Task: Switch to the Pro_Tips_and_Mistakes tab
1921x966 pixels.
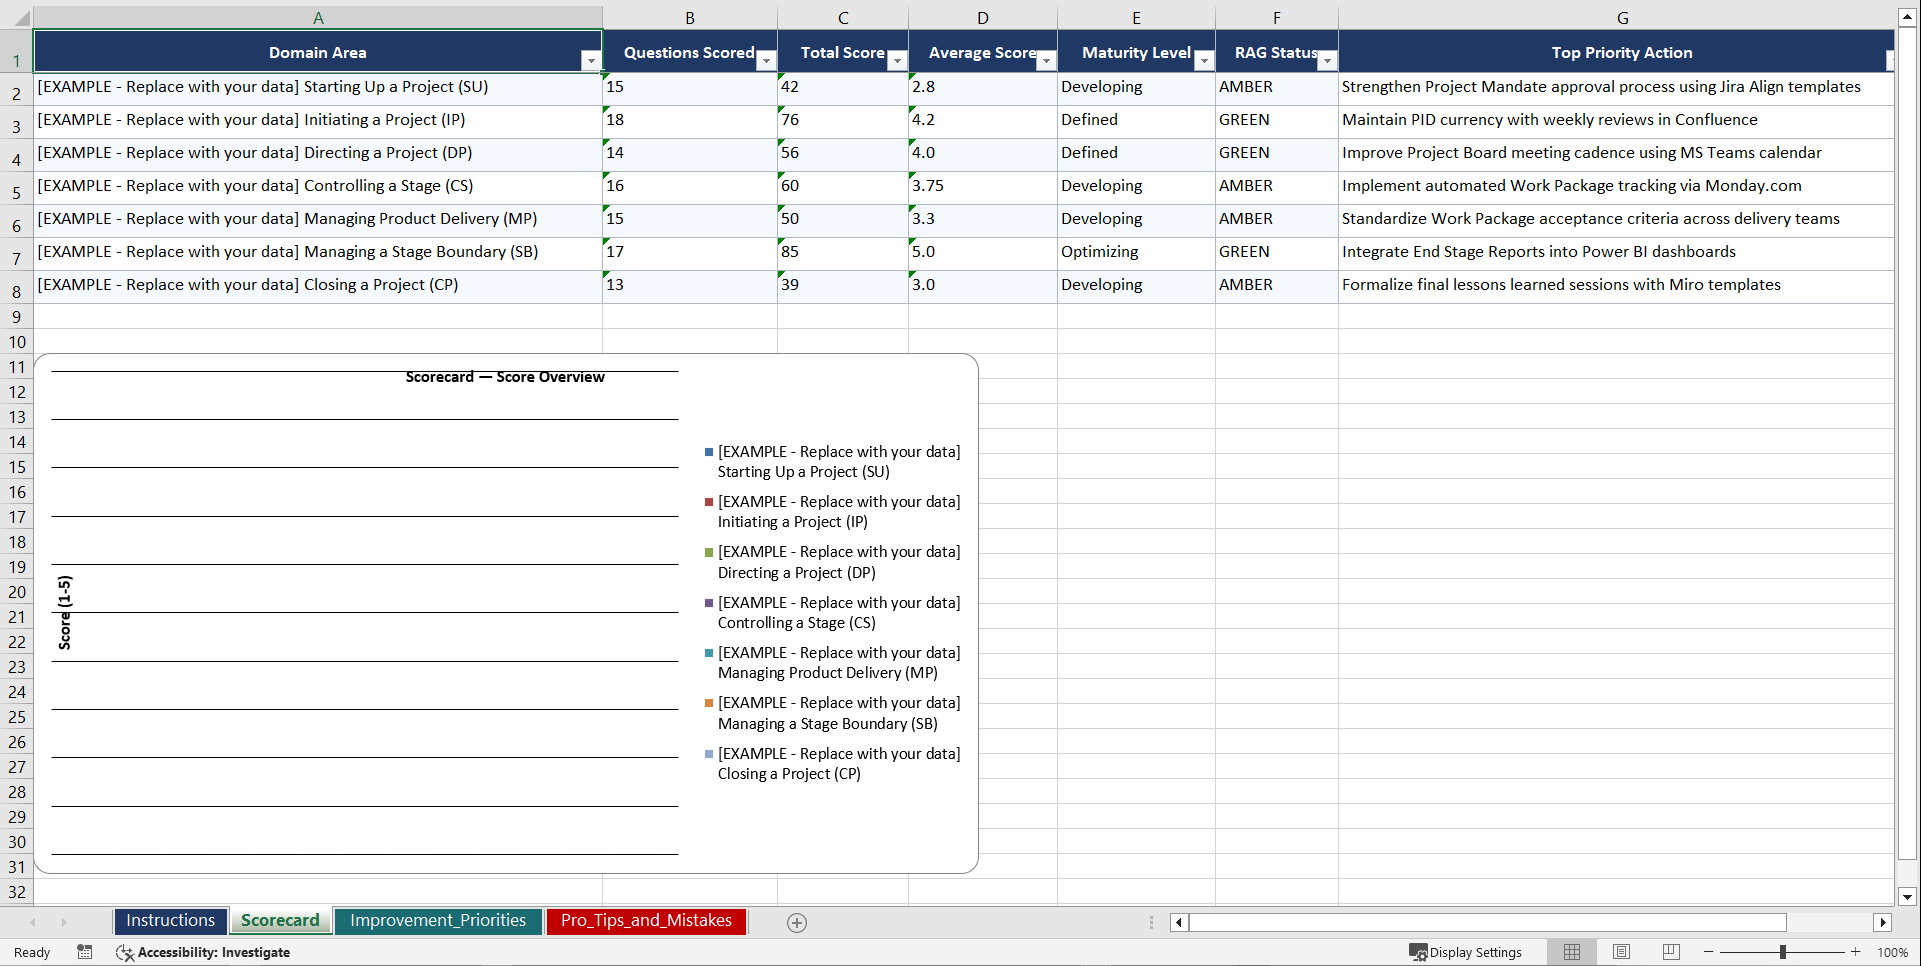Action: click(645, 920)
